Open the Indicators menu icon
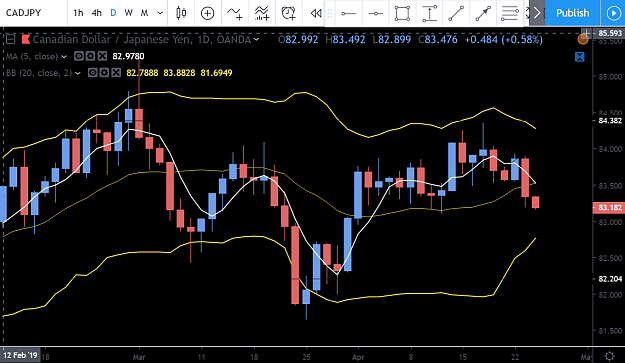Viewport: 625px width, 363px height. pyautogui.click(x=235, y=13)
